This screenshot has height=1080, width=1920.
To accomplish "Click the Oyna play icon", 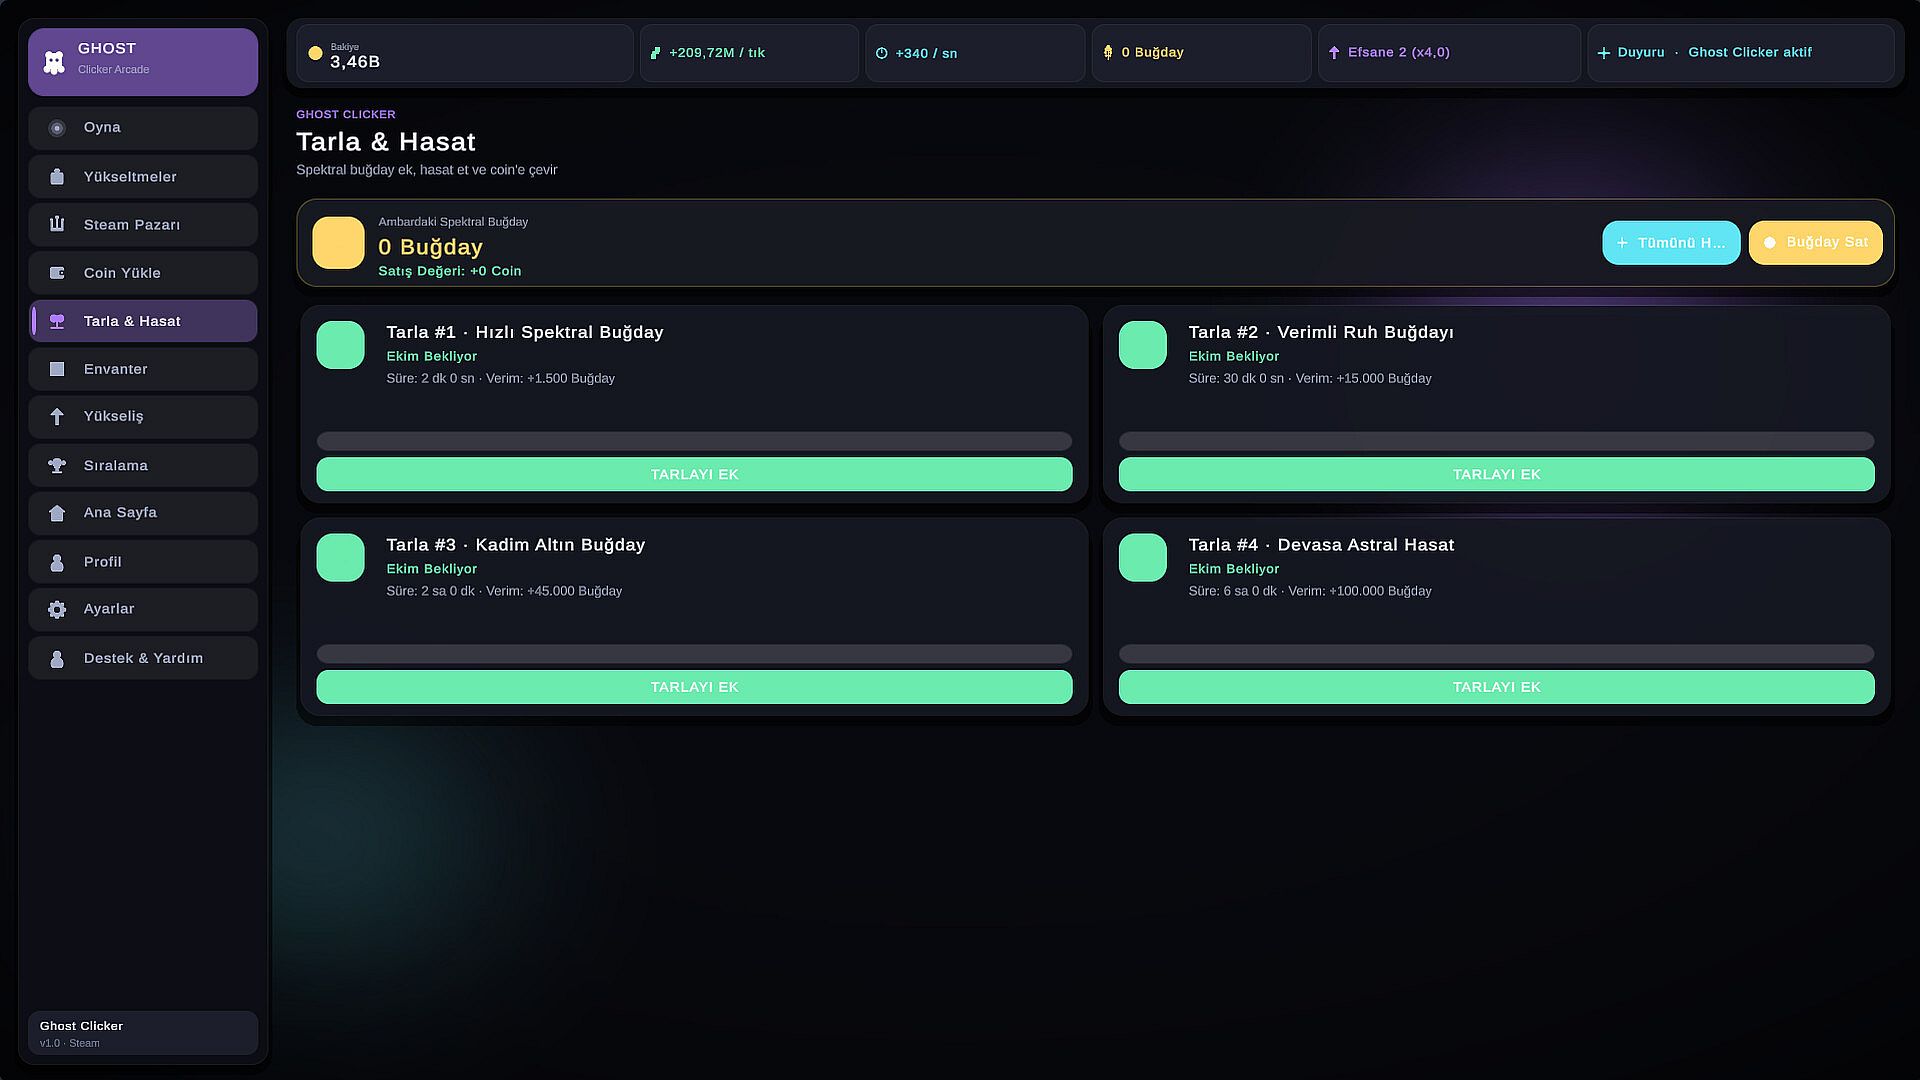I will click(x=57, y=128).
